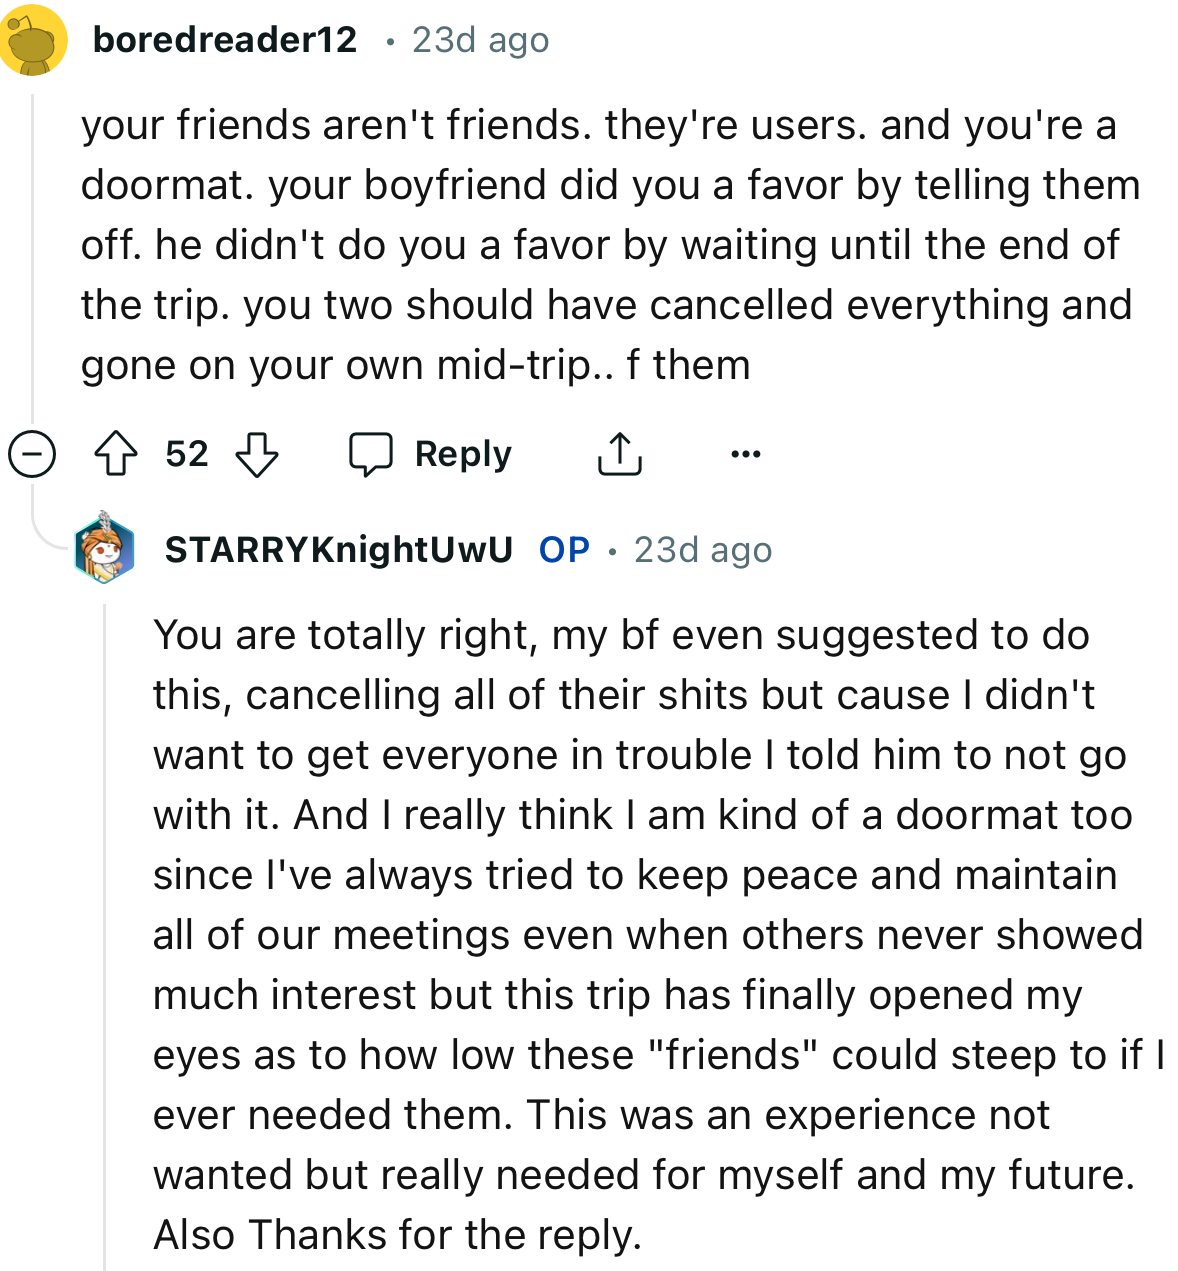
Task: Open the comment overflow menu with three dots
Action: (x=746, y=453)
